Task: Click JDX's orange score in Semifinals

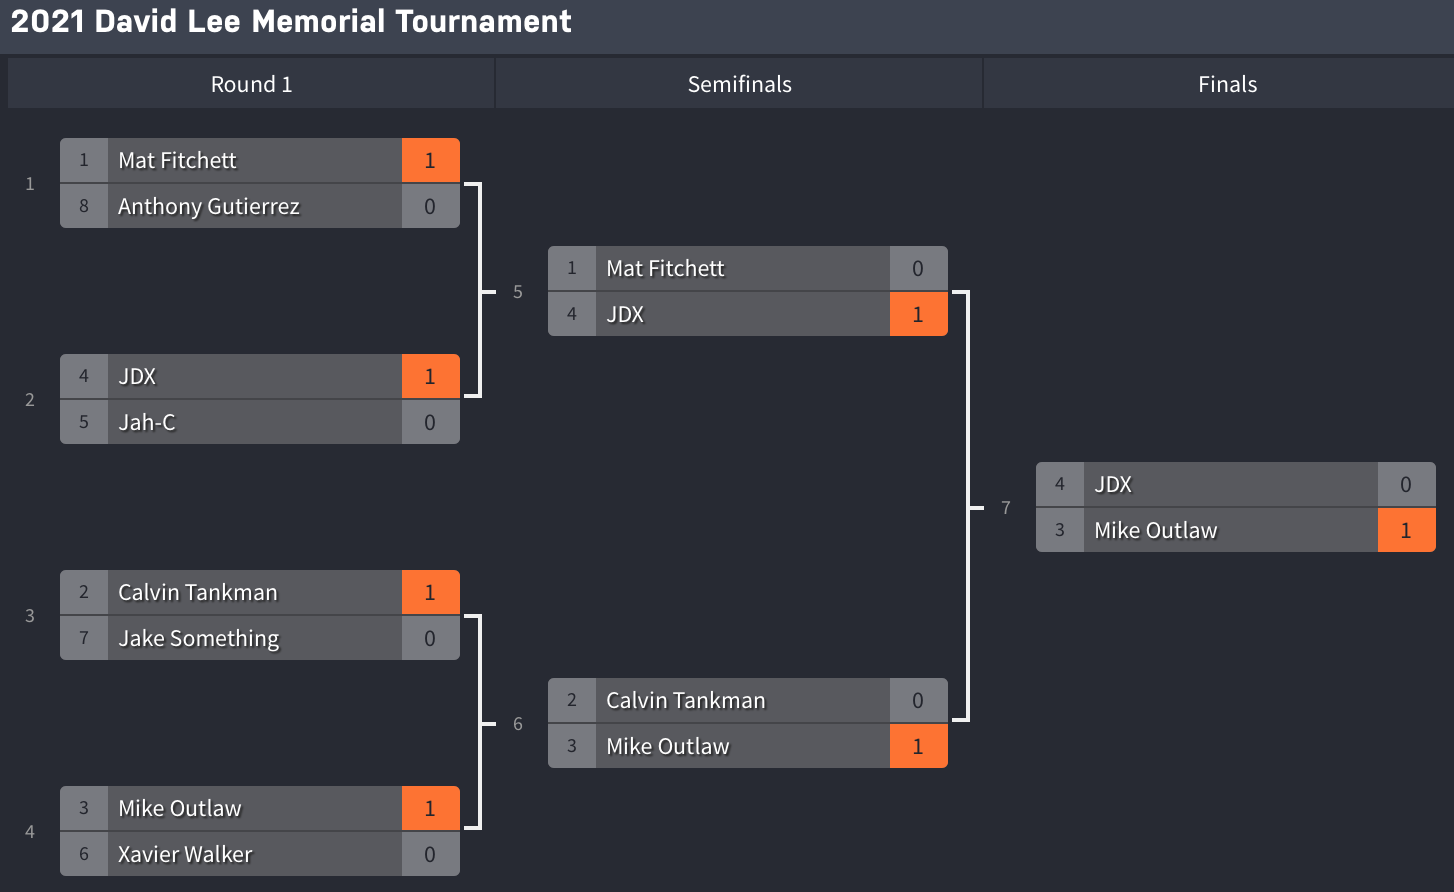Action: [x=918, y=314]
